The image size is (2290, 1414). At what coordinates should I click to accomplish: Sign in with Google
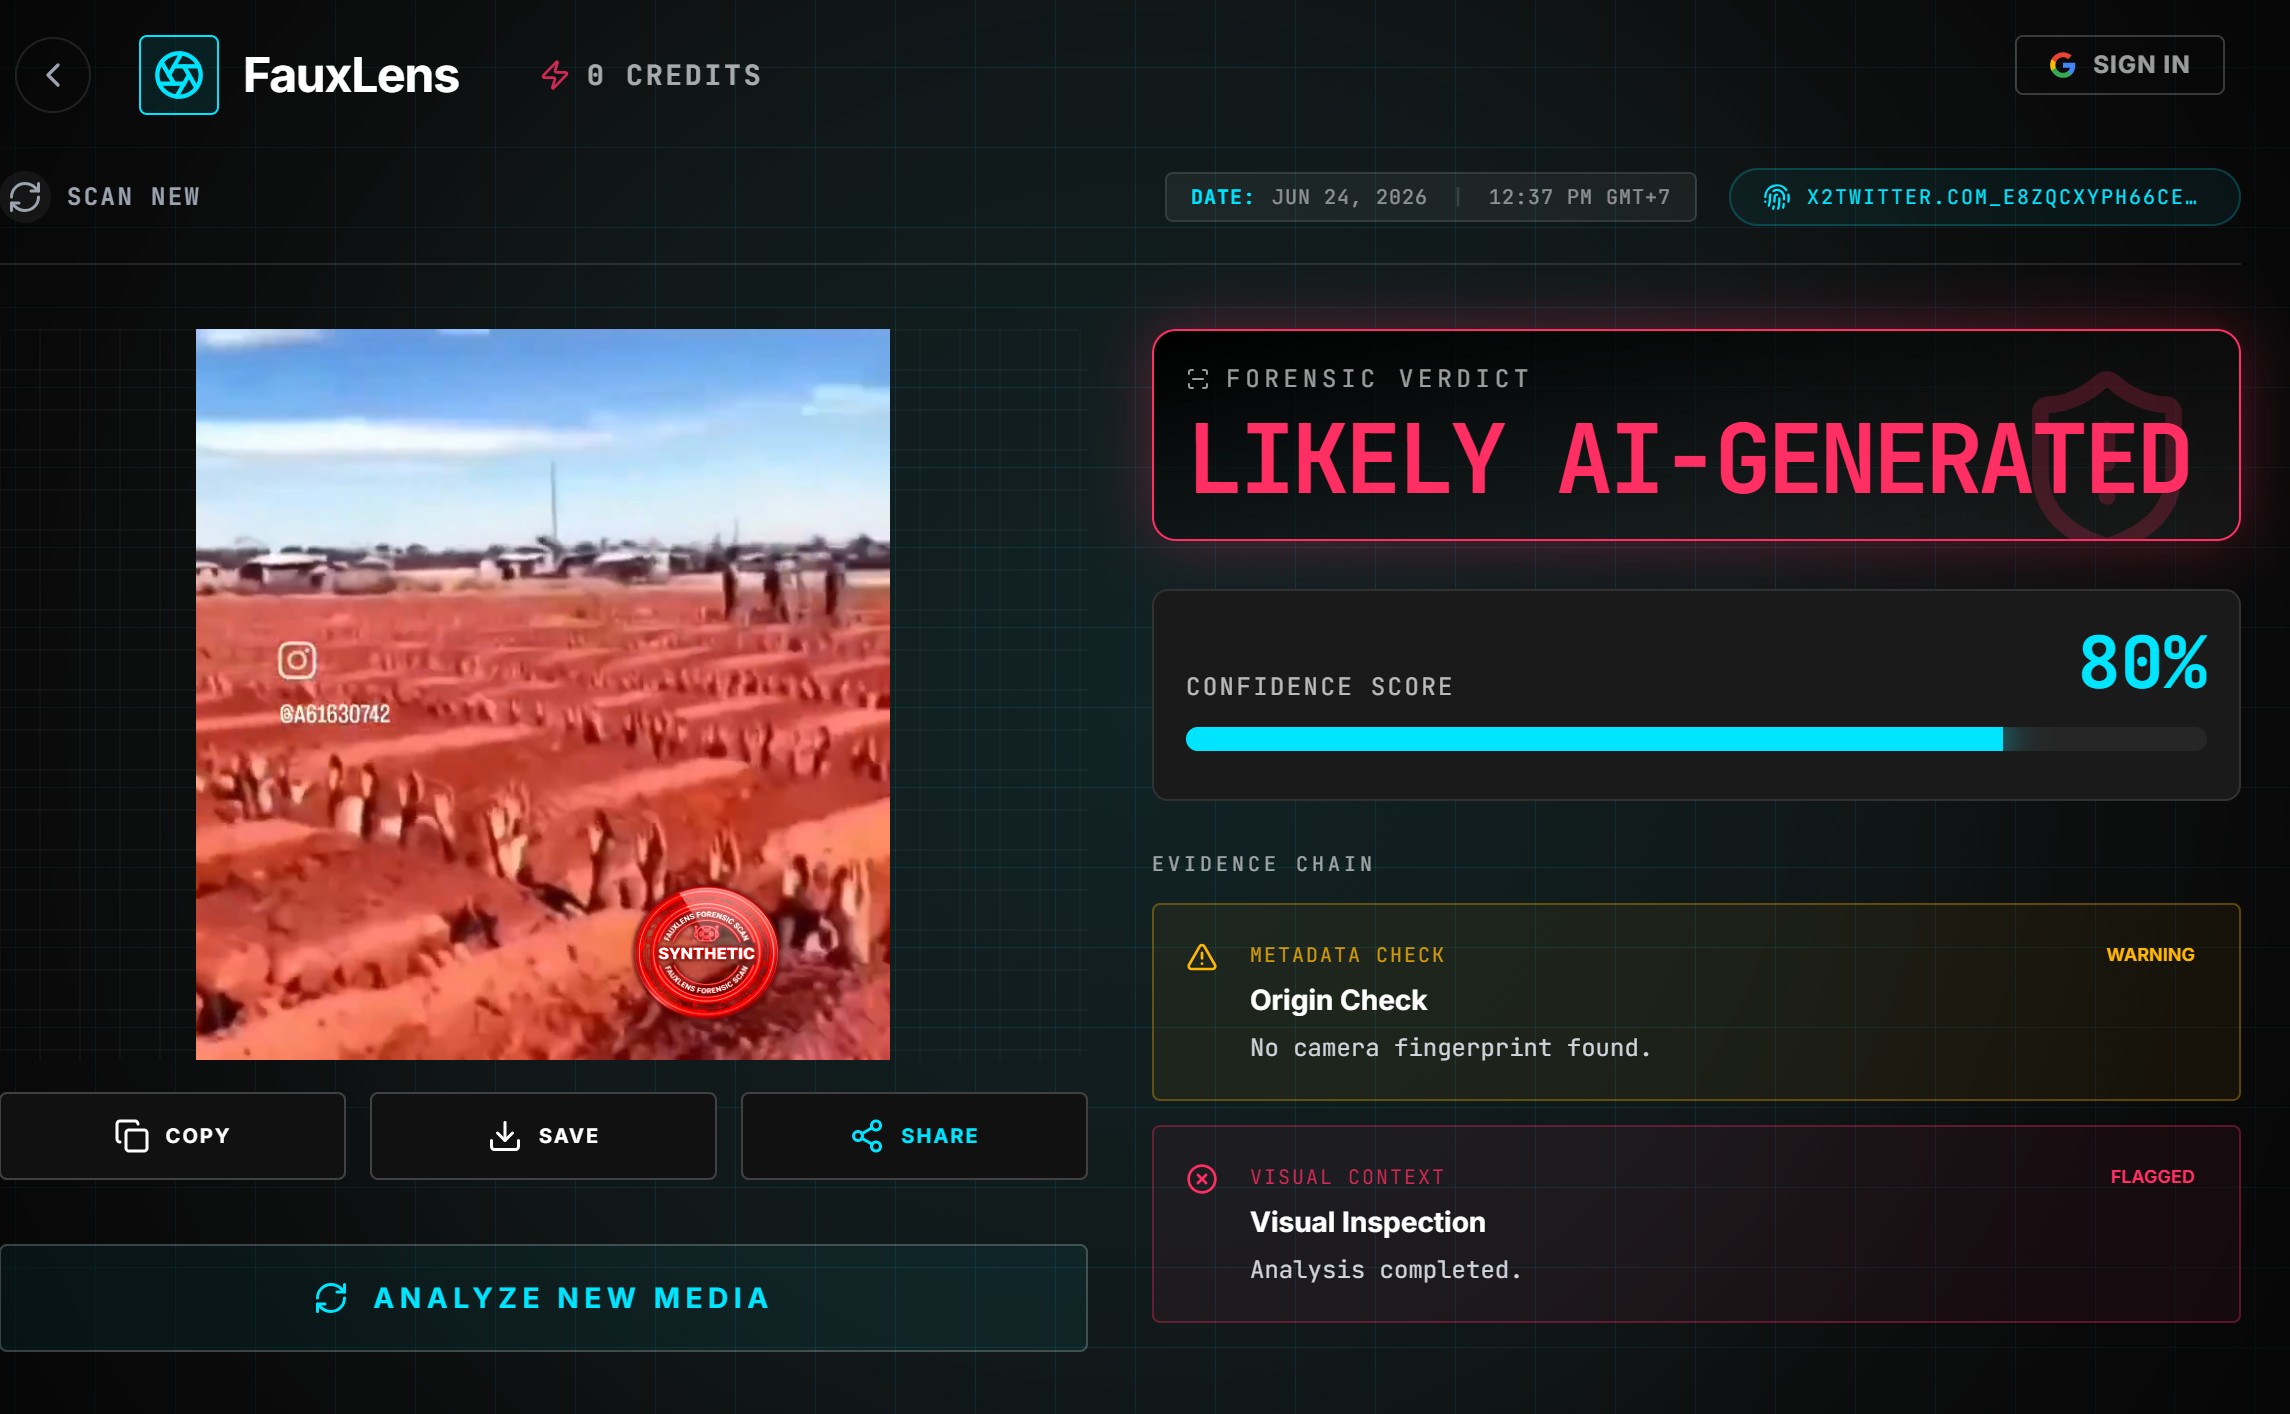click(x=2119, y=65)
